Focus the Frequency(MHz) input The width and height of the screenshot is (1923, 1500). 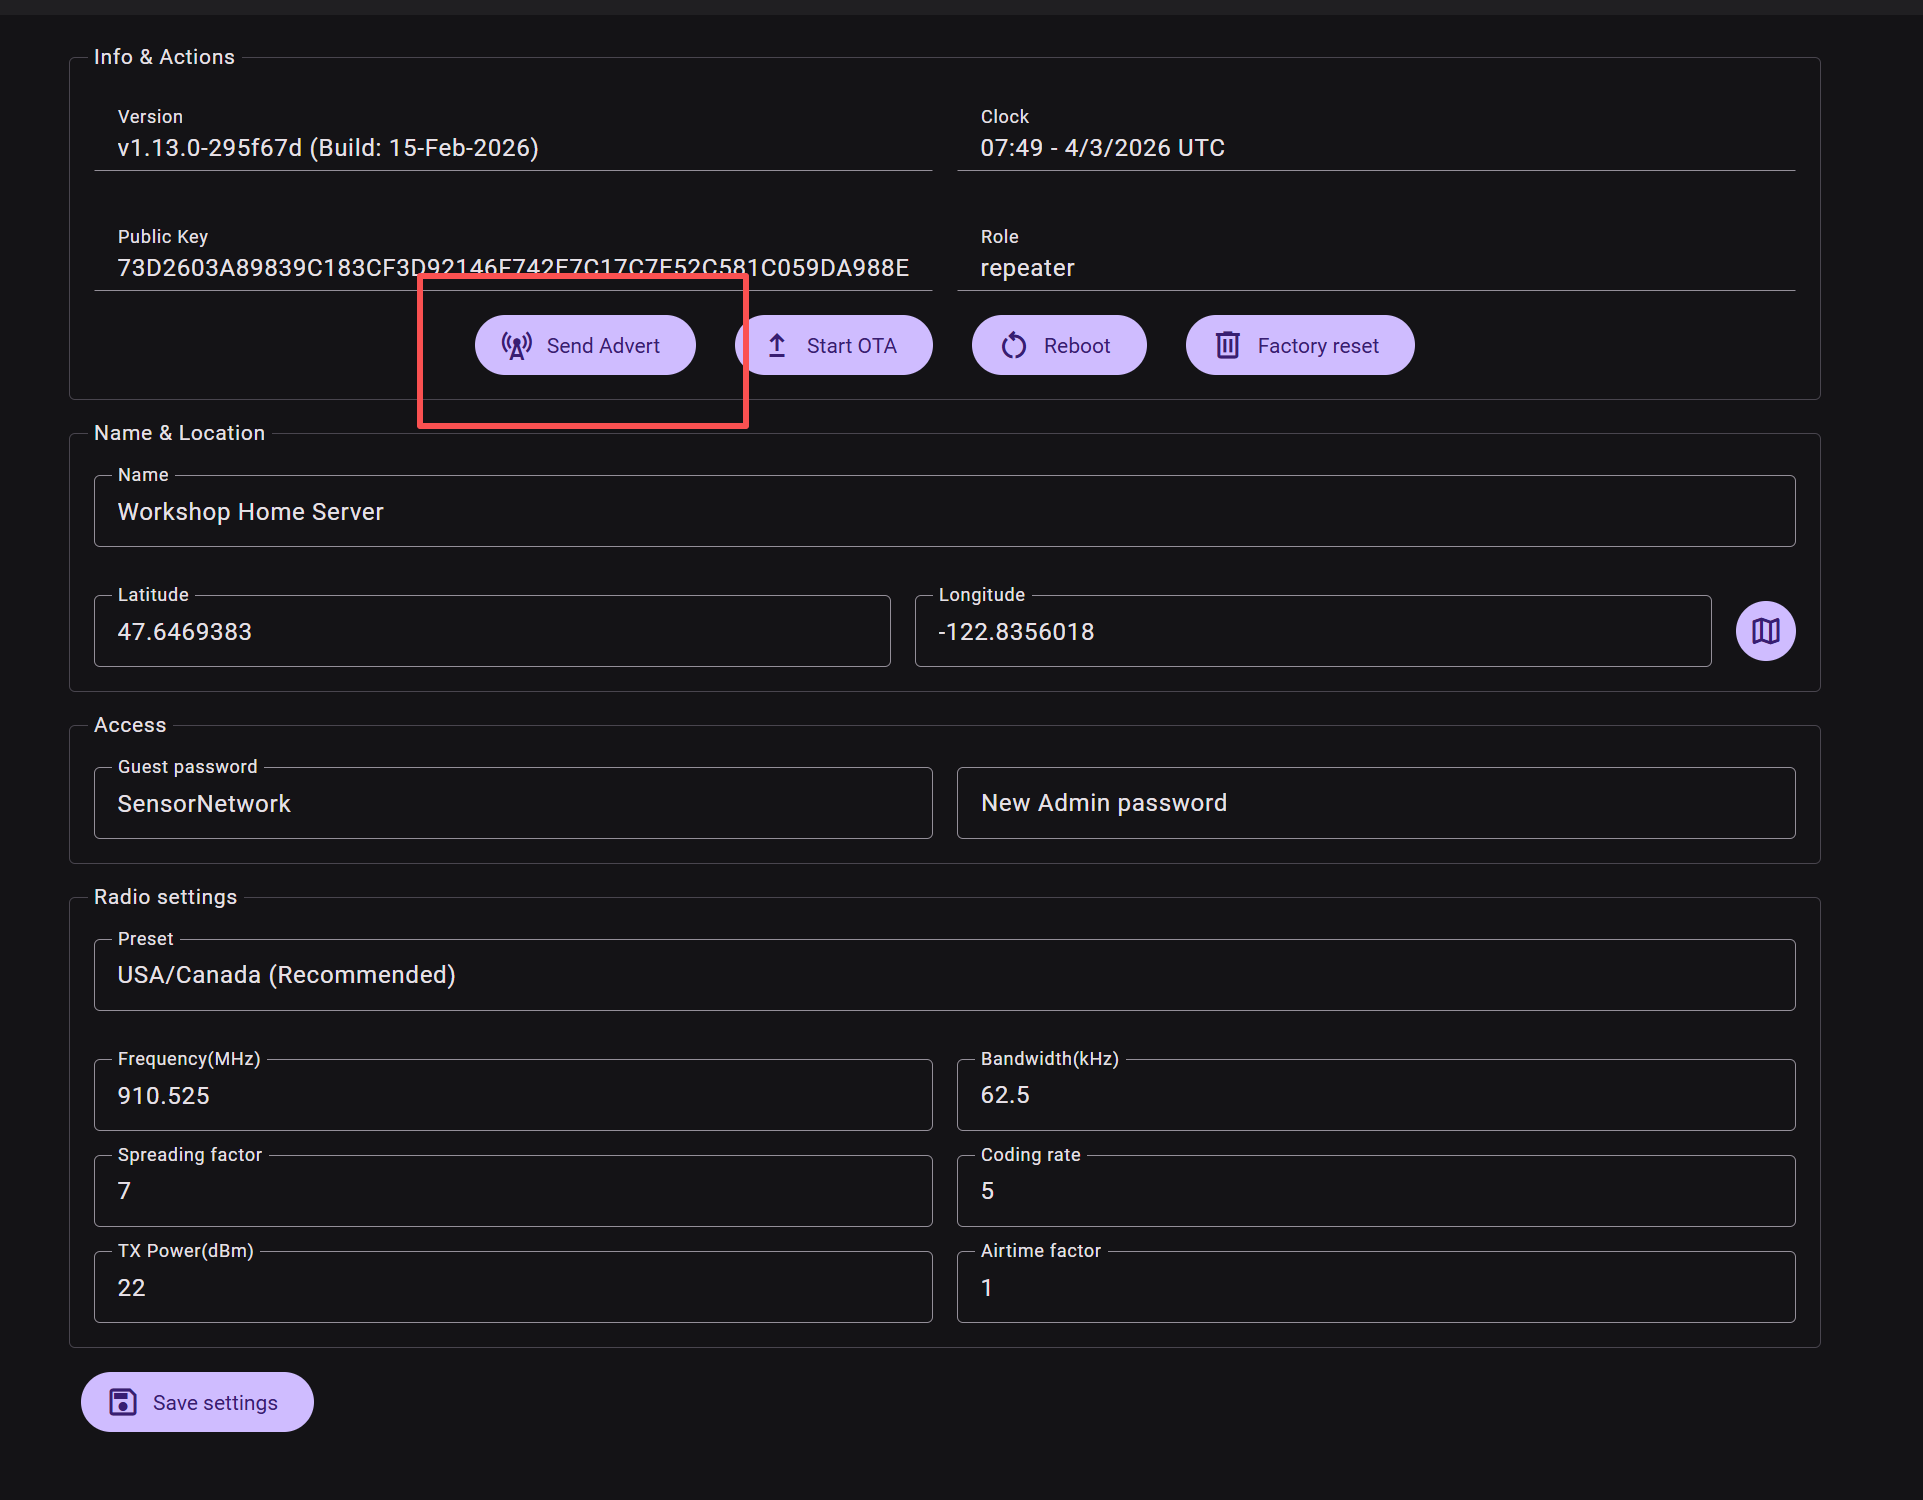[x=512, y=1096]
